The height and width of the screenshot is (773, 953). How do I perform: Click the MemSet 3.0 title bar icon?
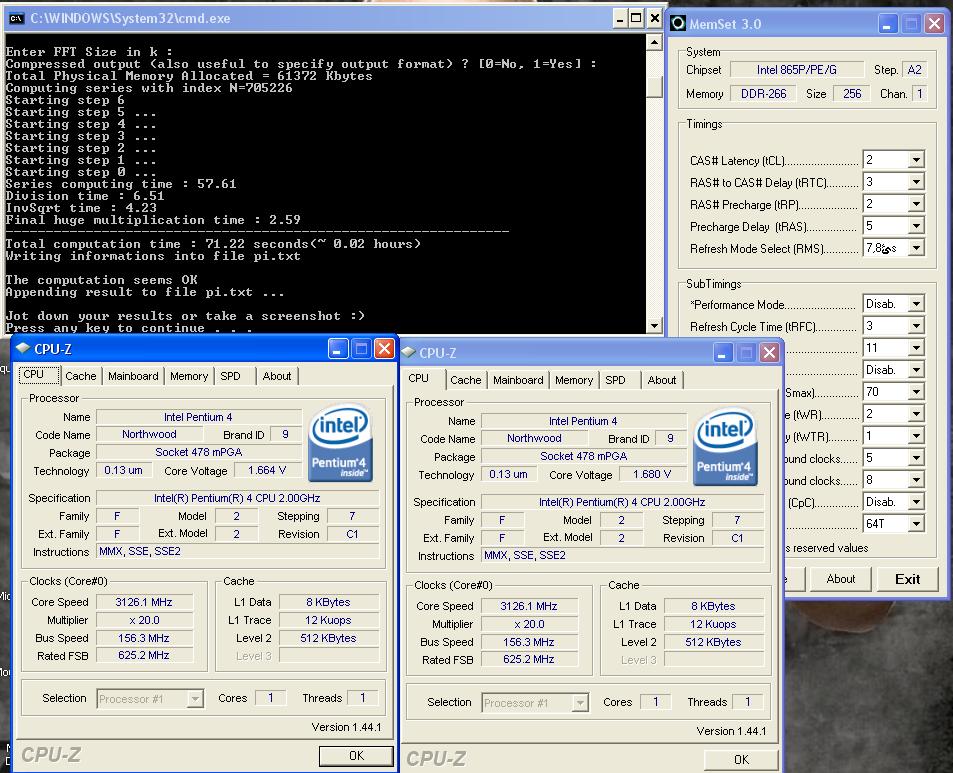[678, 24]
